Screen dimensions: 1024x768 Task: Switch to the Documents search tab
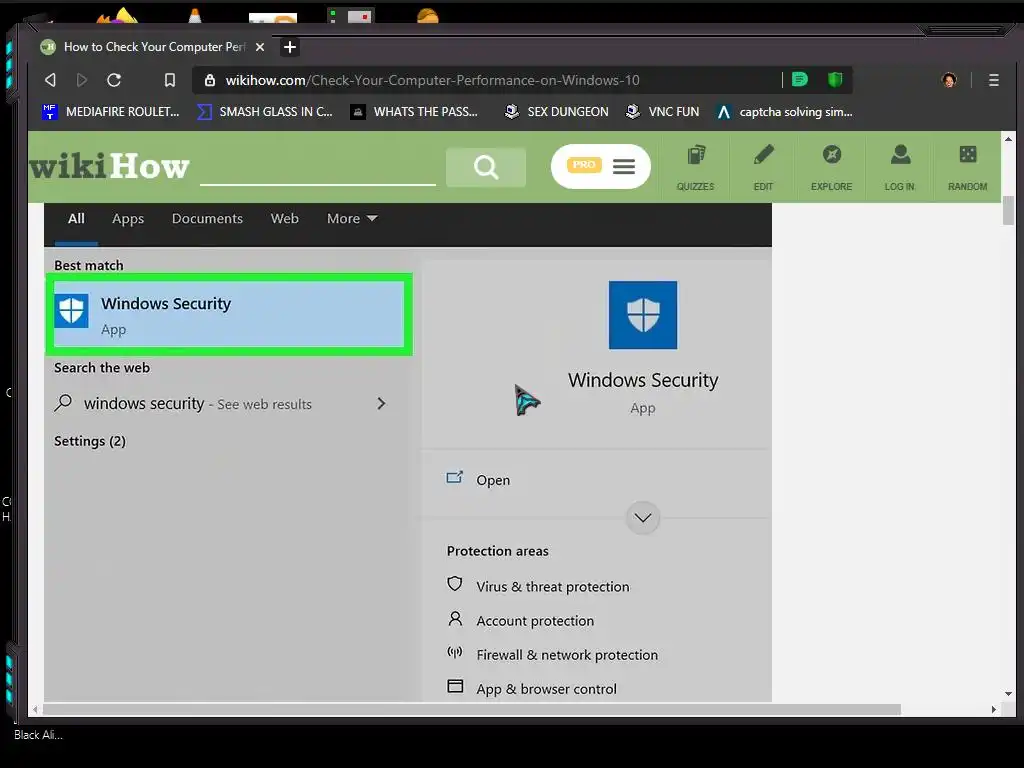(207, 219)
